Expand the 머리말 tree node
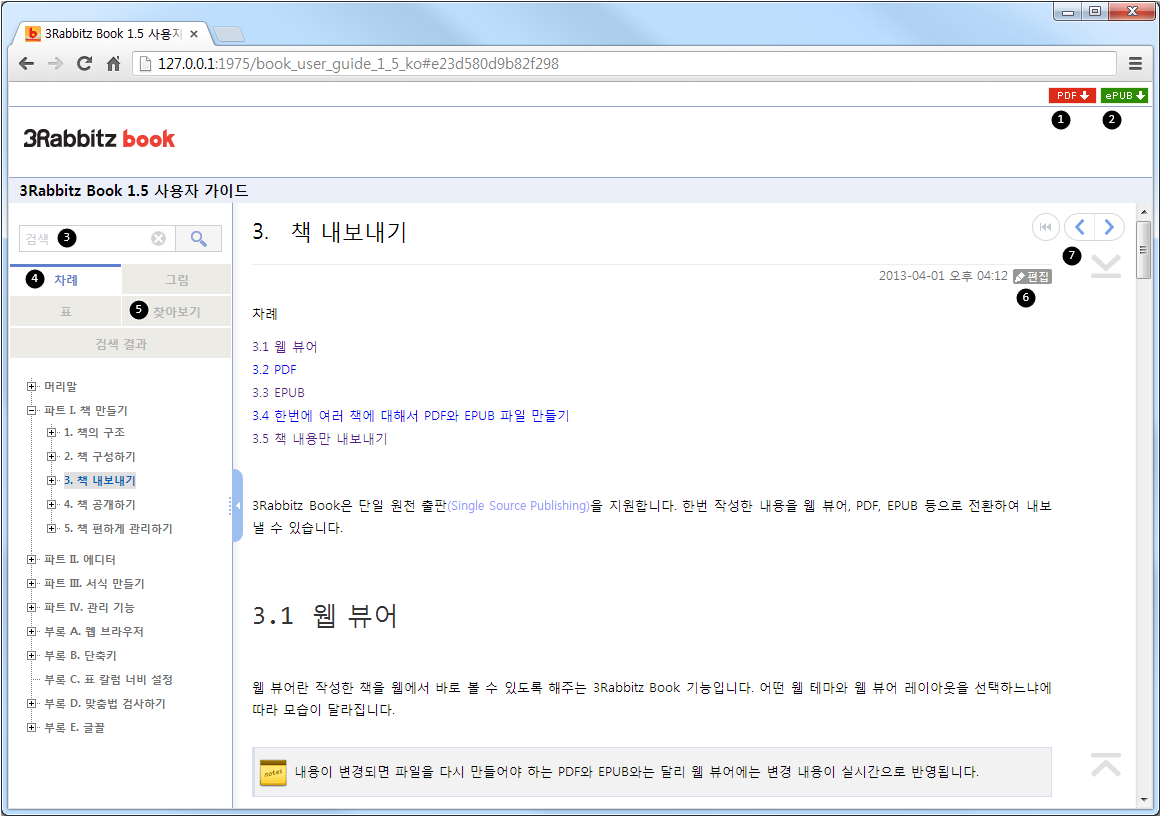This screenshot has height=817, width=1161. tap(32, 386)
